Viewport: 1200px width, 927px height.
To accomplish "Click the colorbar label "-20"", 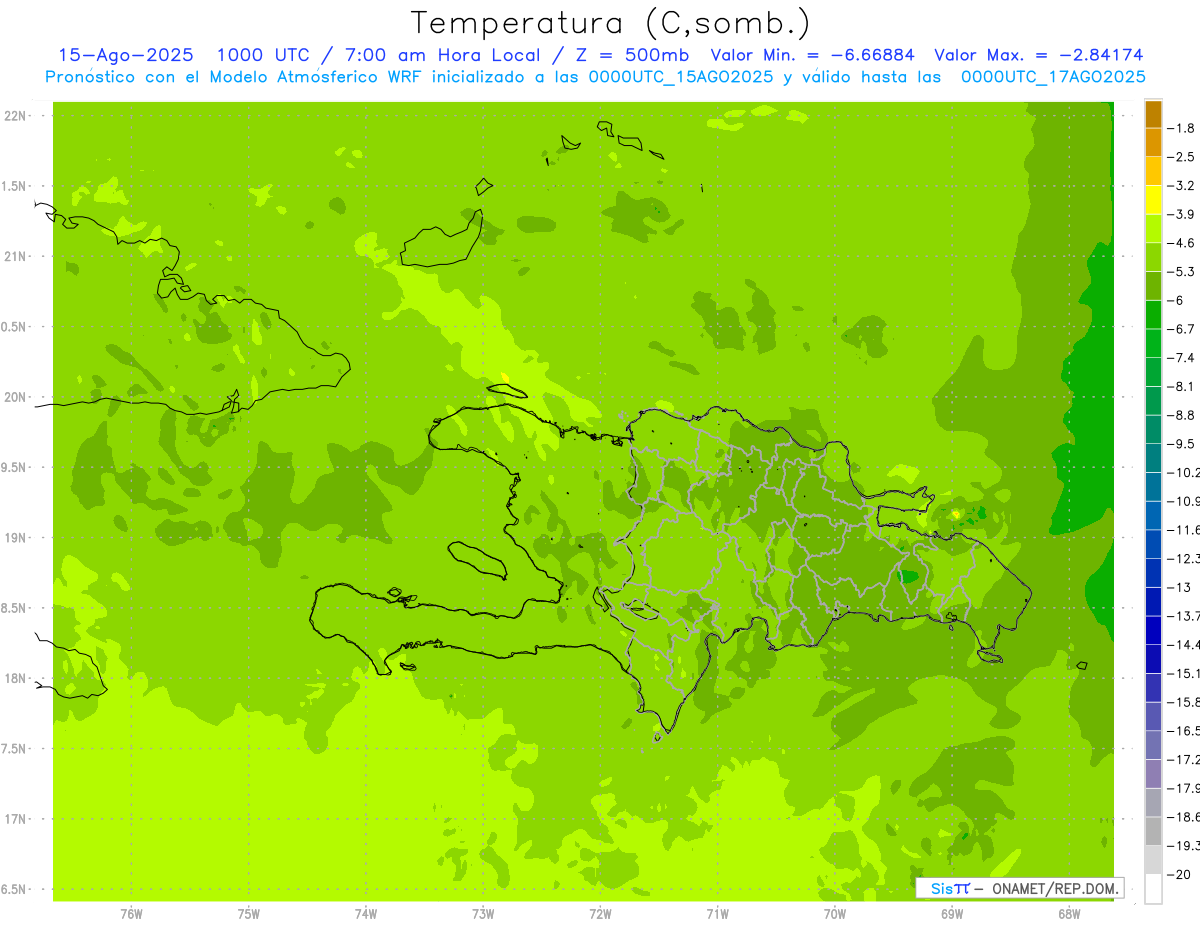I will [1178, 874].
